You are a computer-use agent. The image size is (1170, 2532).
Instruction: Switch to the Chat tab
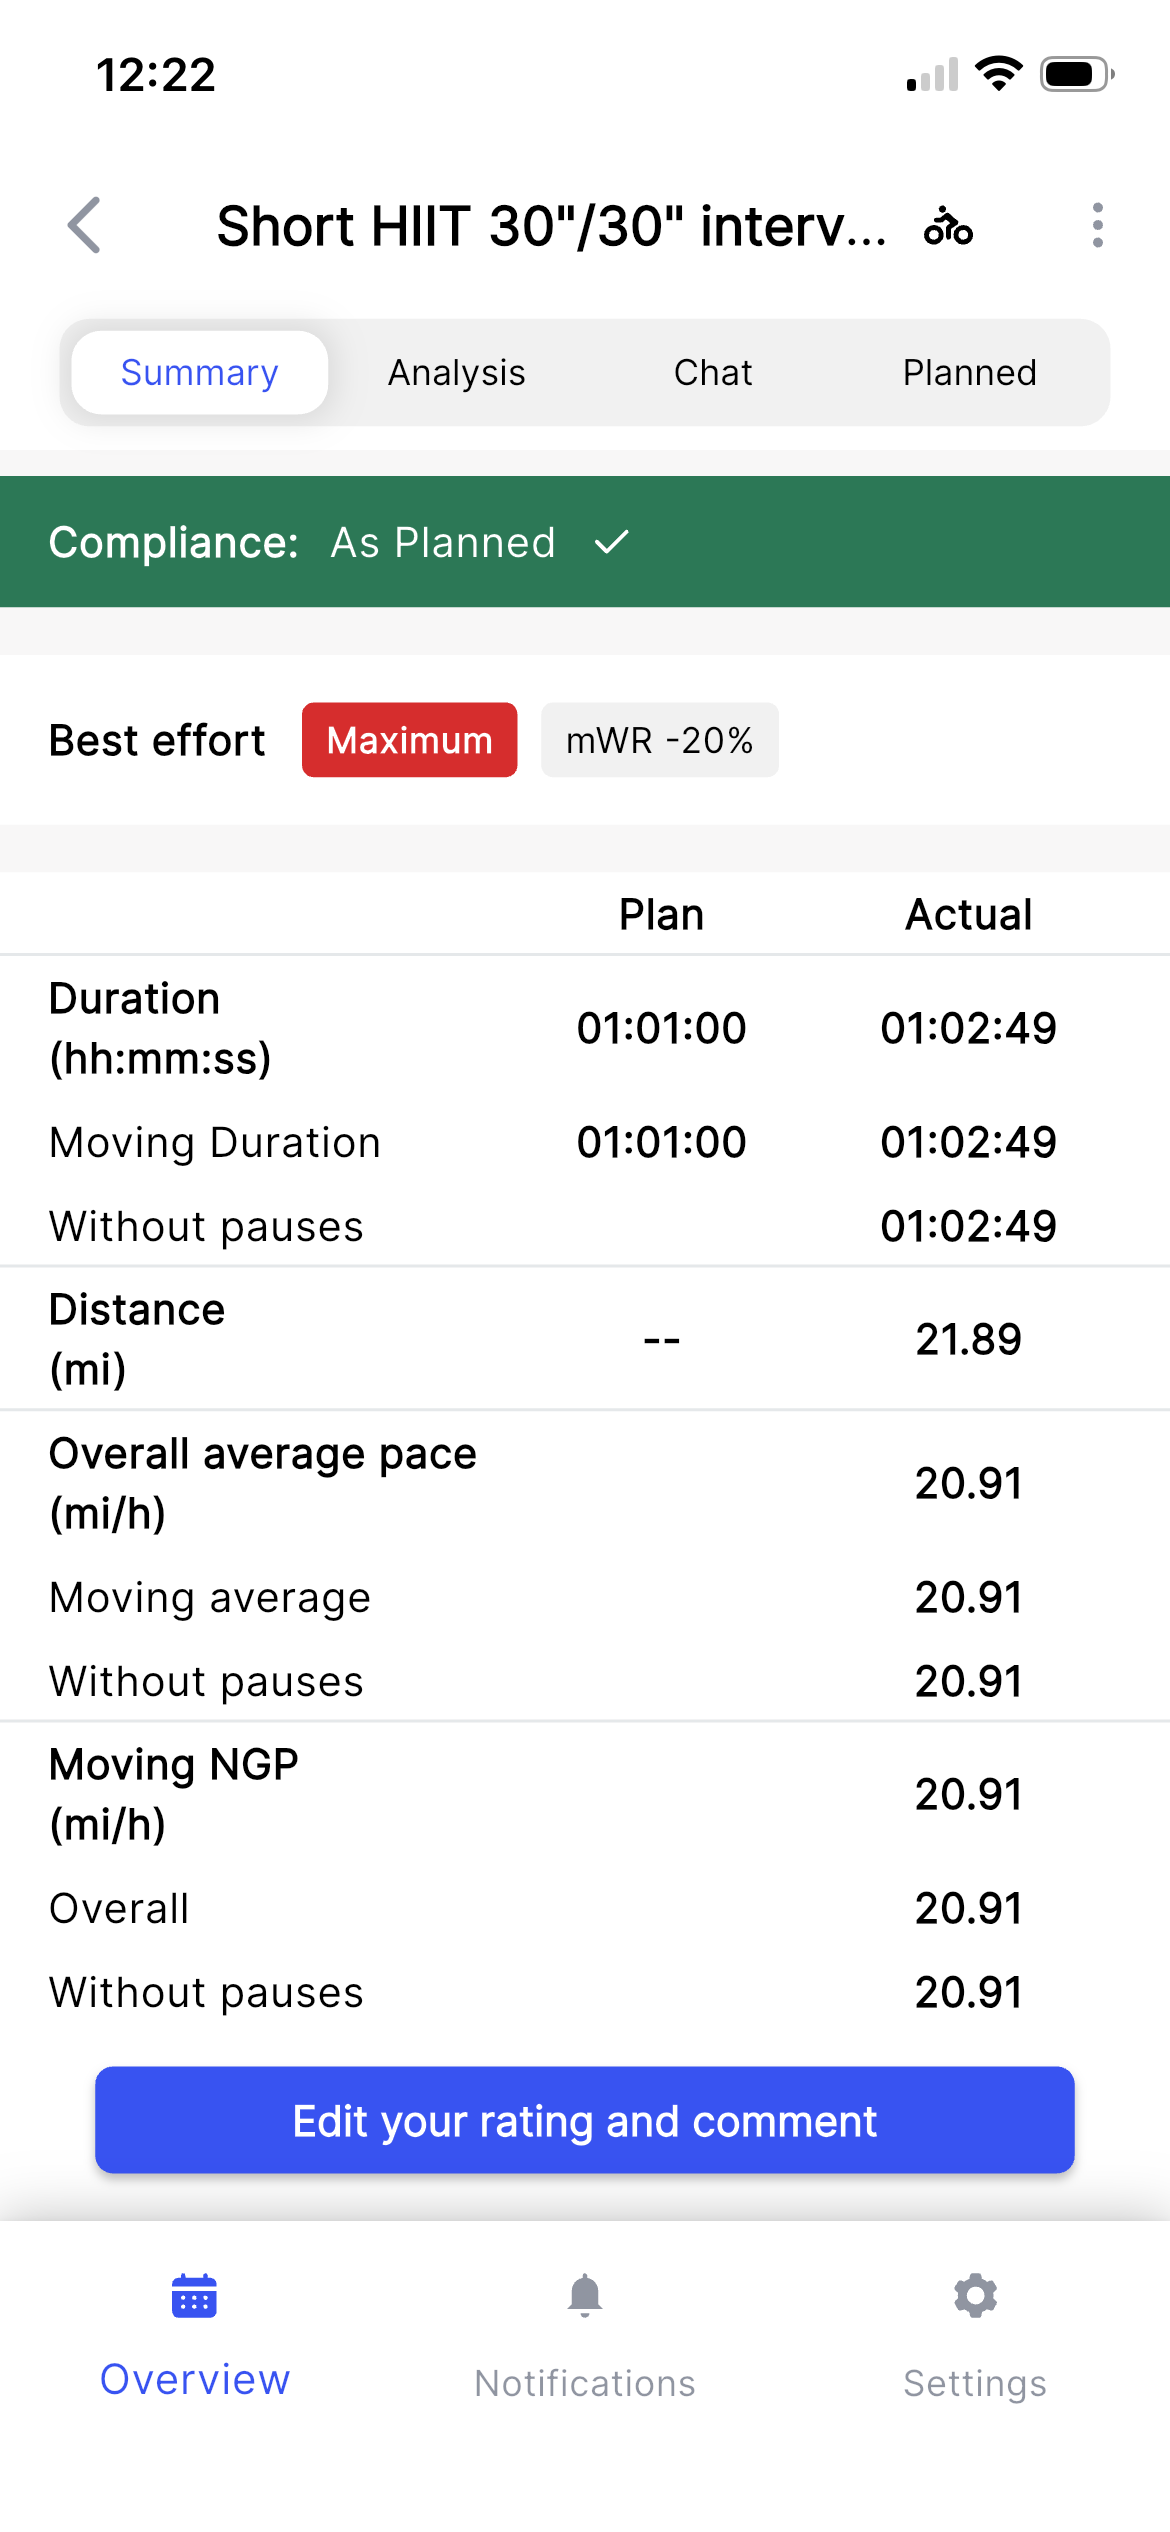[713, 373]
